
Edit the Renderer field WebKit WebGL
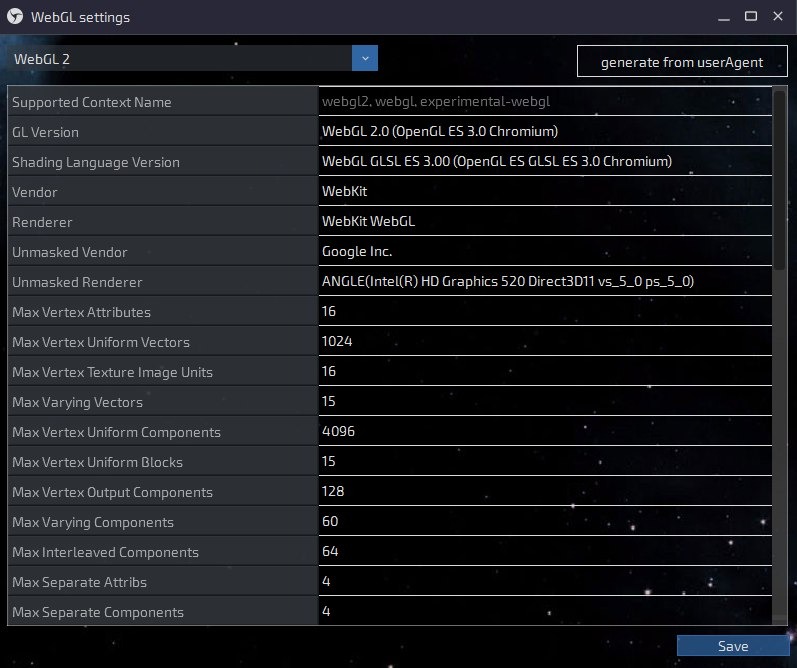point(545,221)
